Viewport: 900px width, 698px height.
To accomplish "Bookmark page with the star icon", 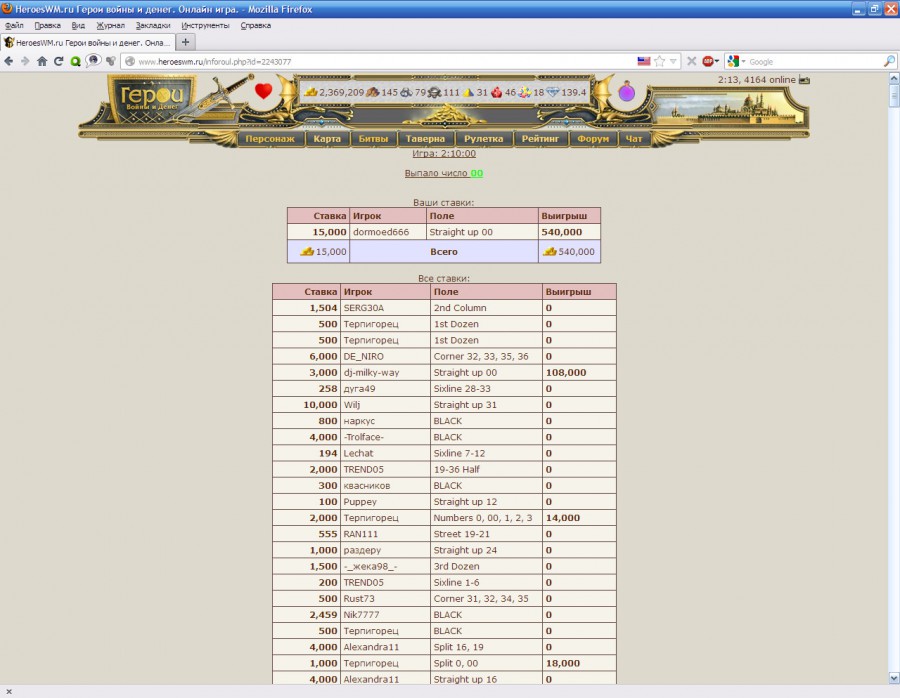I will 660,61.
